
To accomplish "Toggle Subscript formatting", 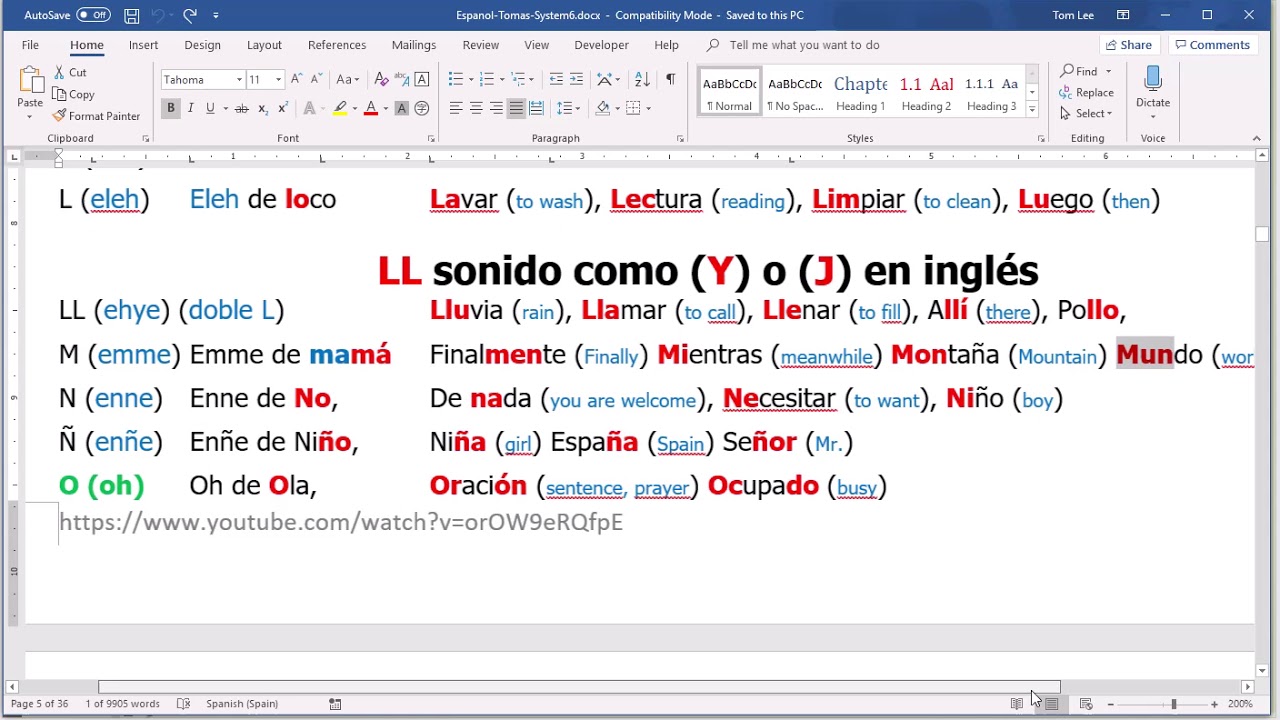I will [262, 108].
